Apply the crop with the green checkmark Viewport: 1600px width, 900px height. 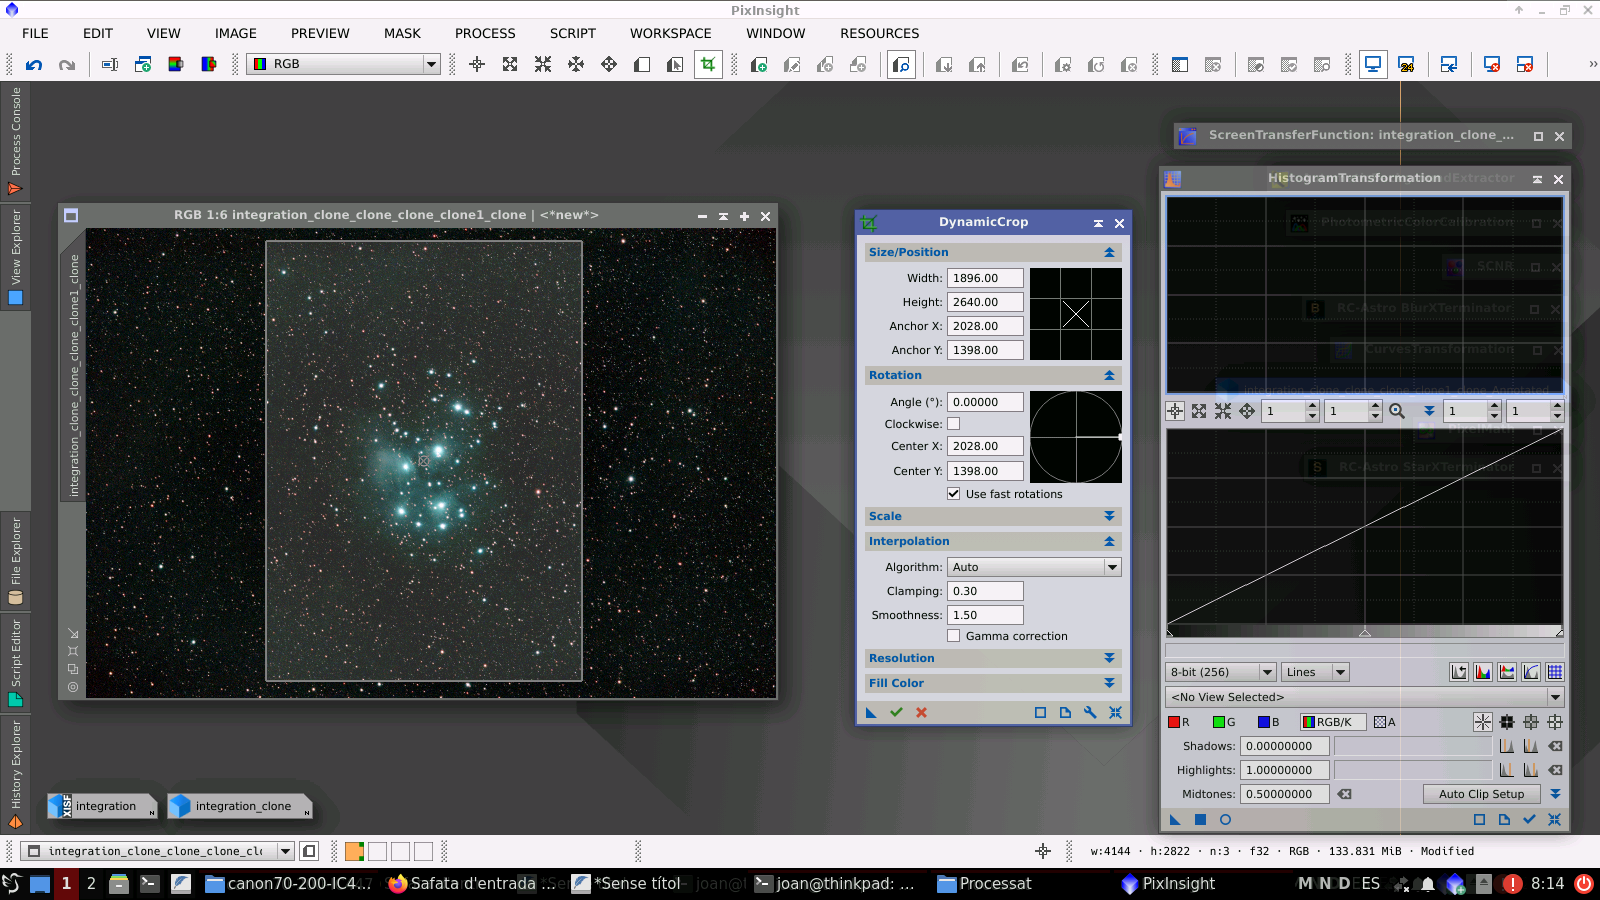point(896,713)
